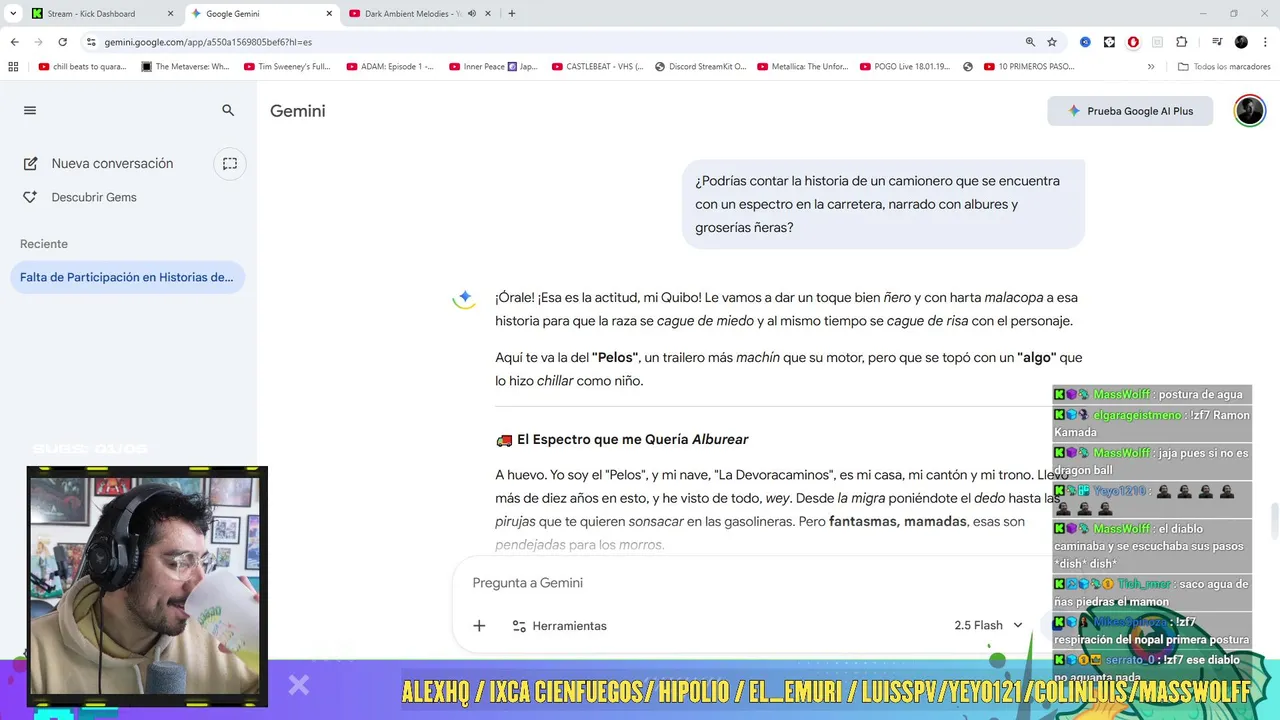Expand the tab search dropdown arrow

(13, 14)
